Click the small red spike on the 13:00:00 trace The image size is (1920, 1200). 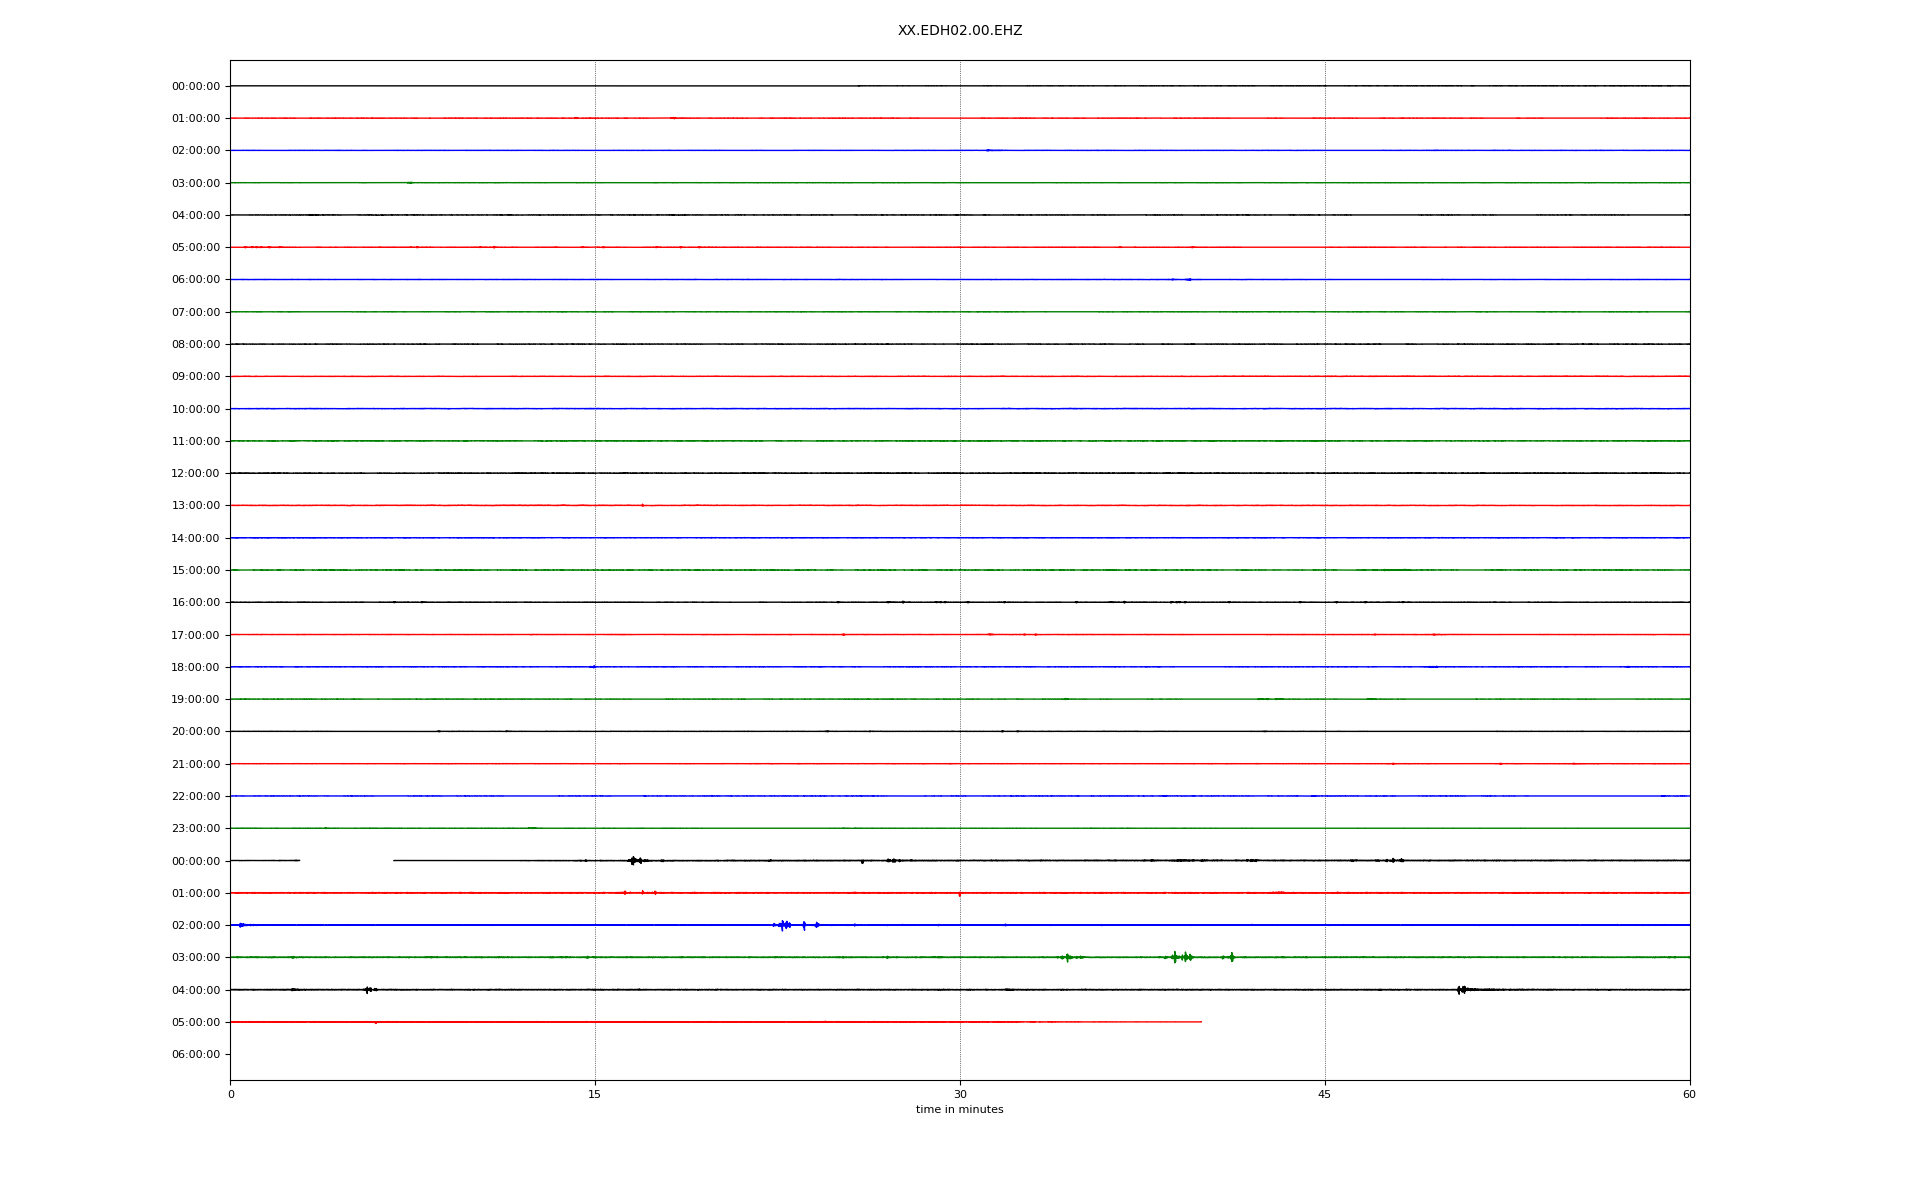tap(642, 506)
